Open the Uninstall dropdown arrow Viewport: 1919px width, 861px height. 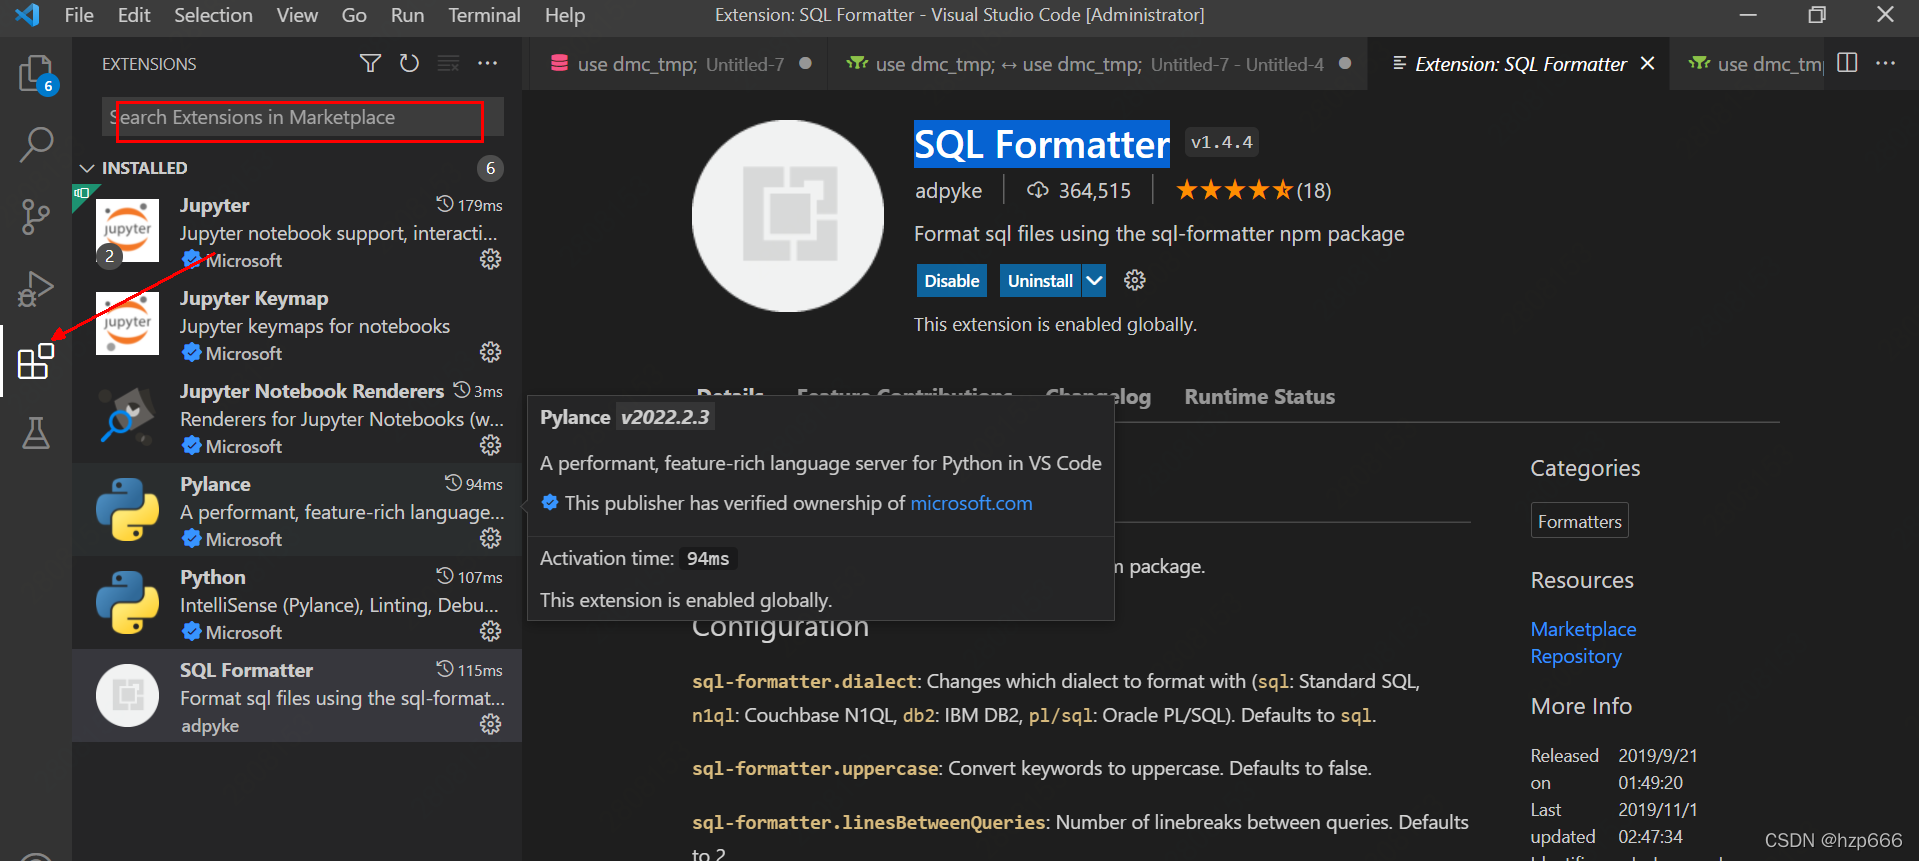point(1094,281)
